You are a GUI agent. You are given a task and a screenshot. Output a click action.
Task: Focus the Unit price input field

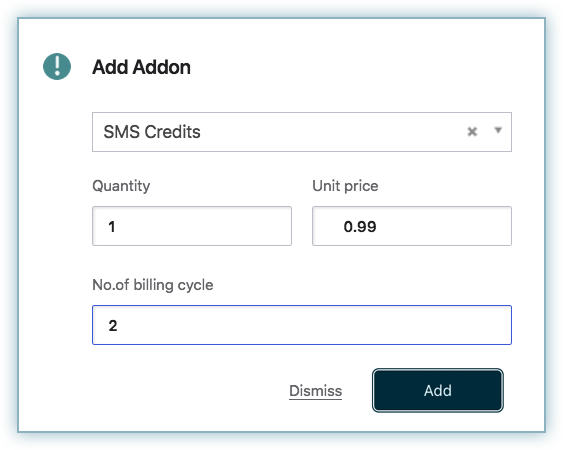(x=412, y=226)
